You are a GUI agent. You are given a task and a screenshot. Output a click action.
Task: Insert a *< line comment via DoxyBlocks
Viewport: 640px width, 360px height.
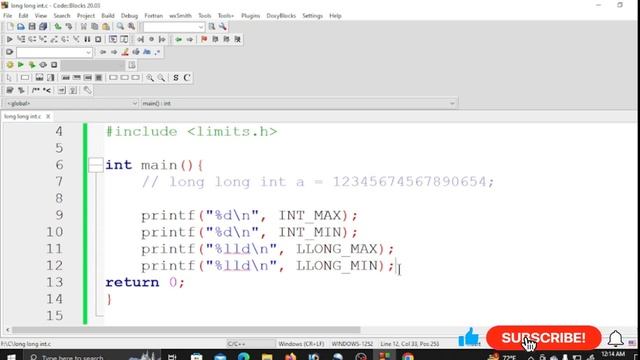tap(47, 90)
